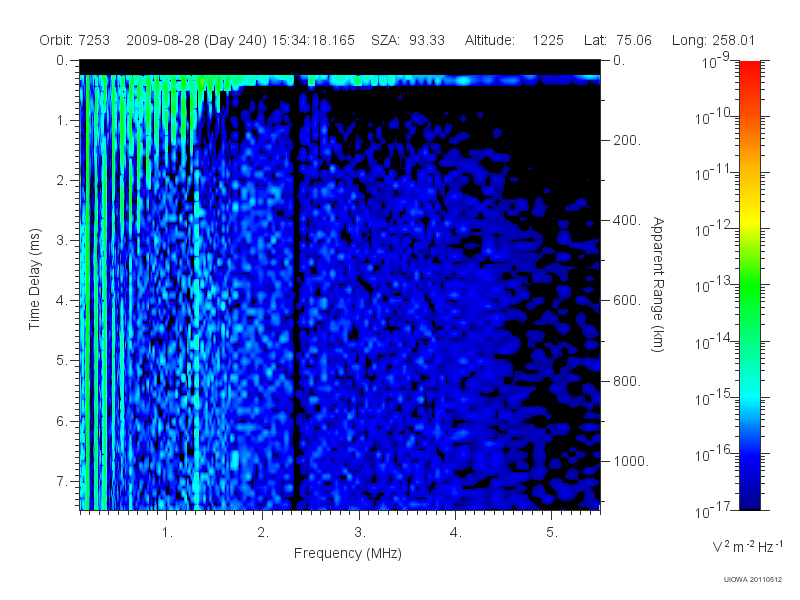800x600 pixels.
Task: Click the dark blue bottom of color bar
Action: click(x=749, y=497)
